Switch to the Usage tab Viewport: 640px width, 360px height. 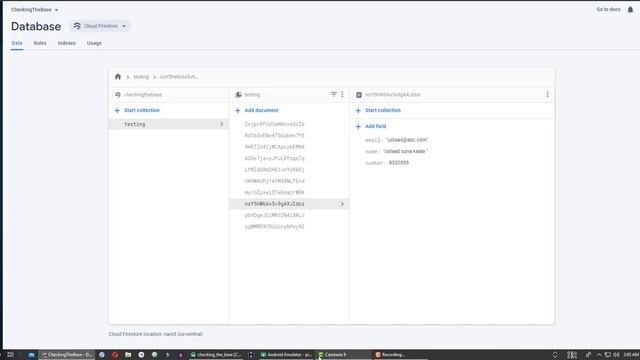point(94,43)
